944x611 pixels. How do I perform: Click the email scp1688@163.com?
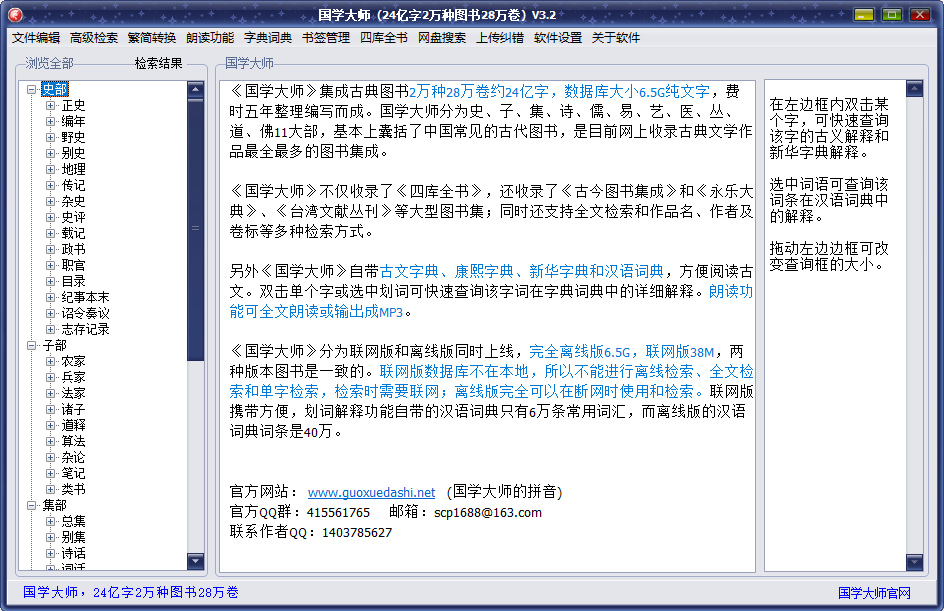pyautogui.click(x=488, y=513)
